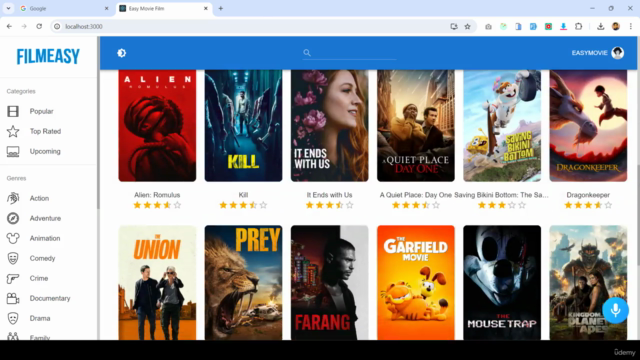Click the It Ends with Us title text
The image size is (640, 360).
[329, 195]
